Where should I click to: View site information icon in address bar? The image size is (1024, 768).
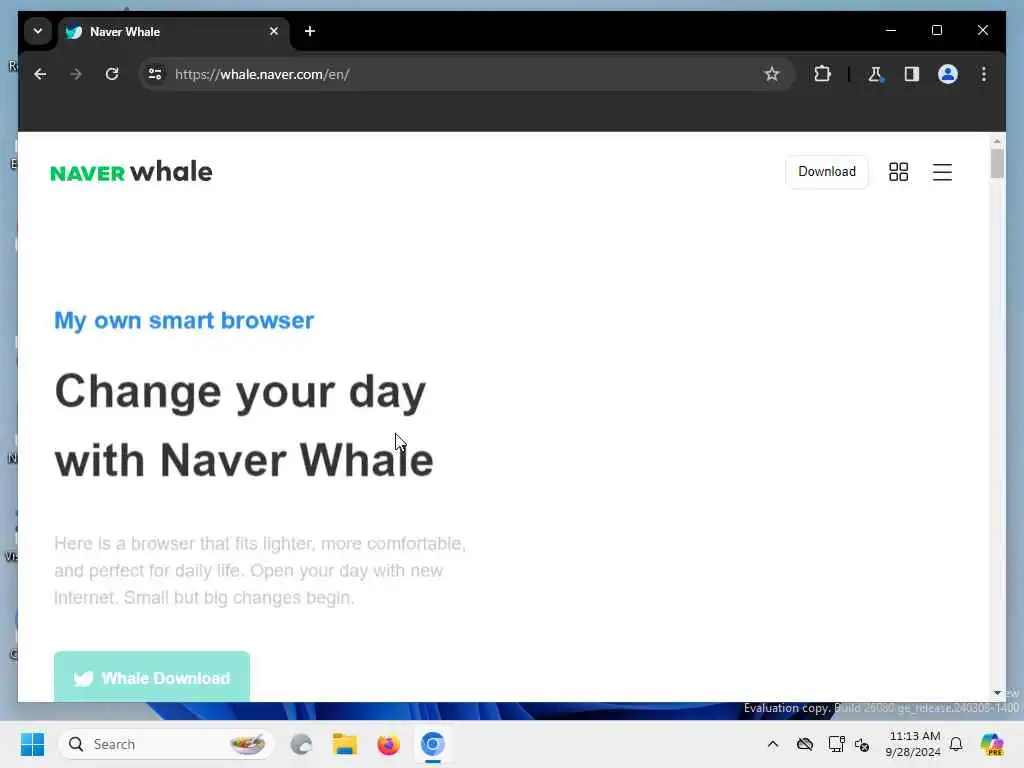[x=155, y=74]
